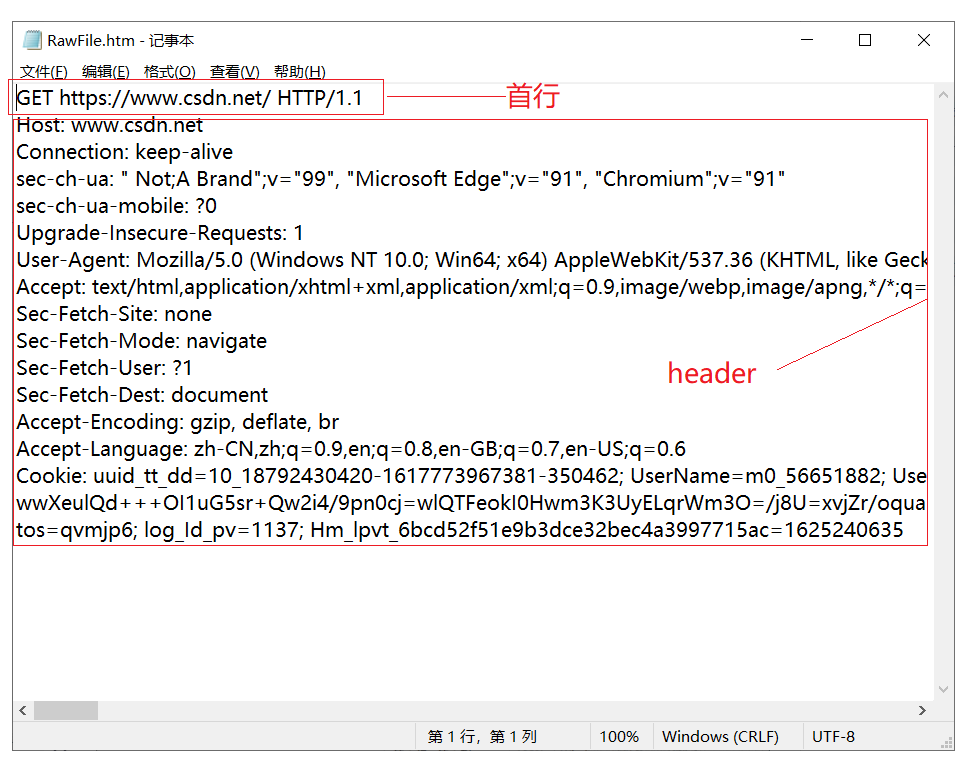This screenshot has width=979, height=758.
Task: Click the horizontal scrollbar thumb
Action: (x=66, y=711)
